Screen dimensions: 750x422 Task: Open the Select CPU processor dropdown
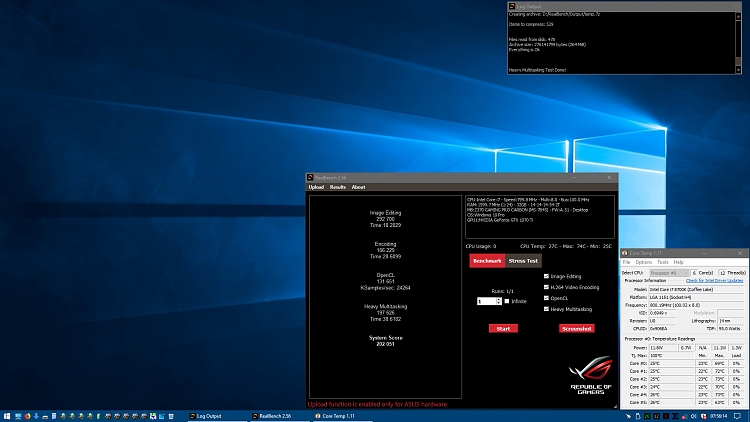[669, 273]
